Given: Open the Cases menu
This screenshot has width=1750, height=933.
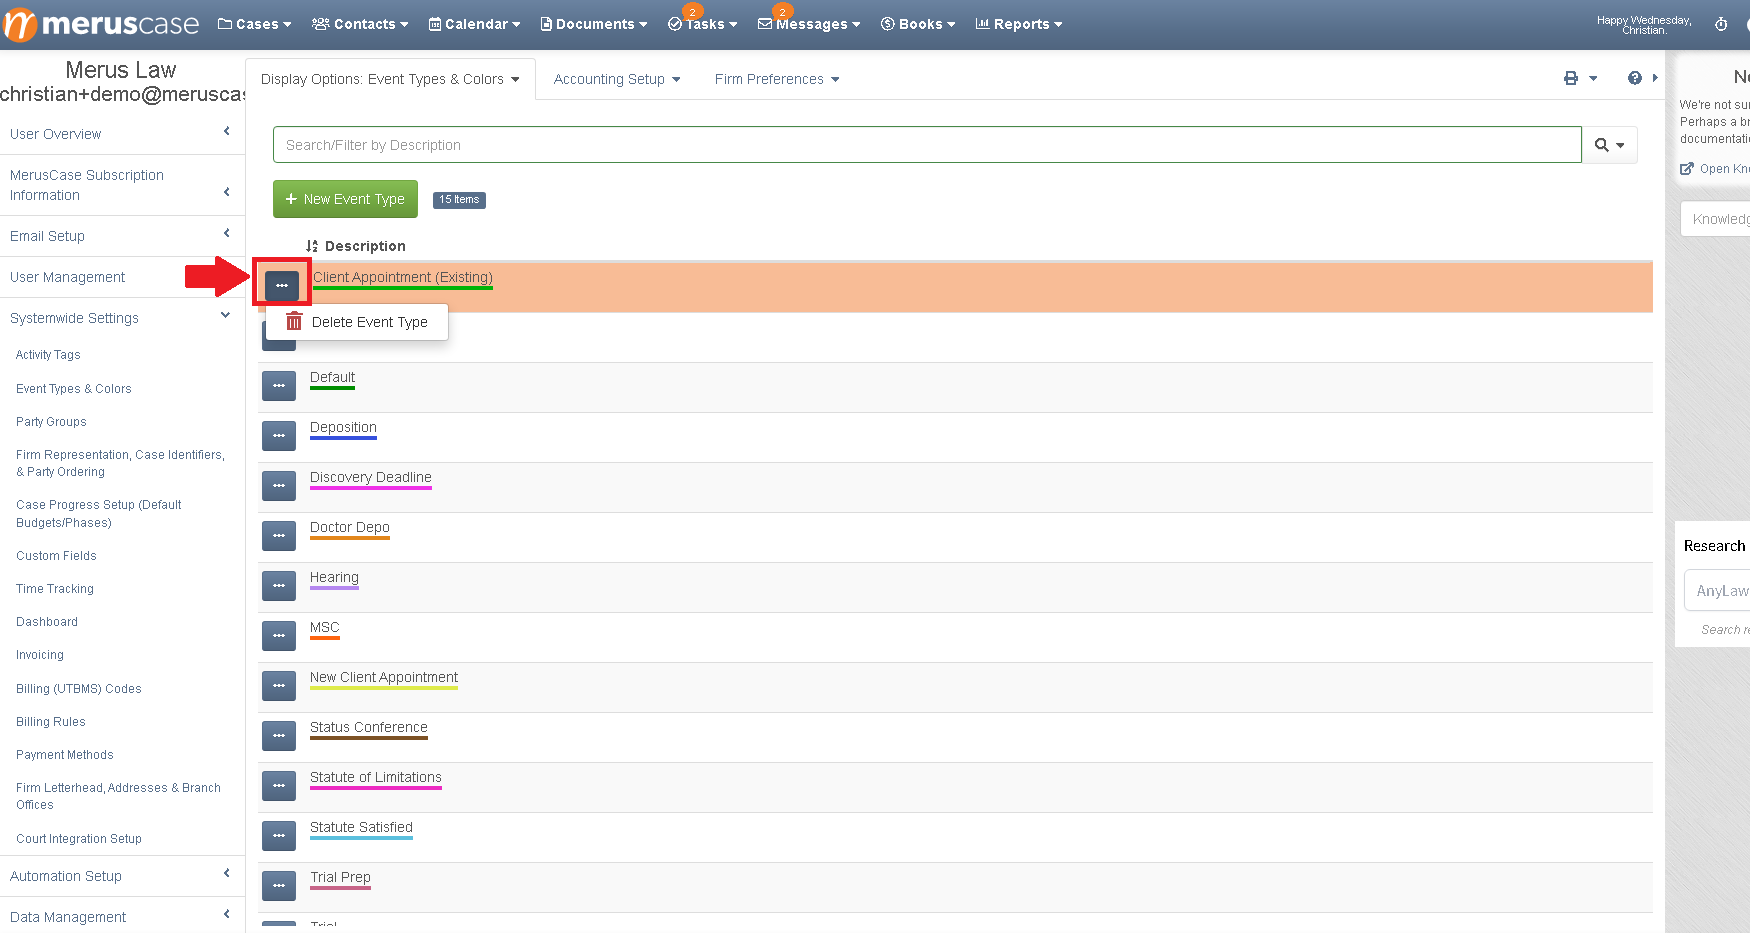Looking at the screenshot, I should click(255, 24).
